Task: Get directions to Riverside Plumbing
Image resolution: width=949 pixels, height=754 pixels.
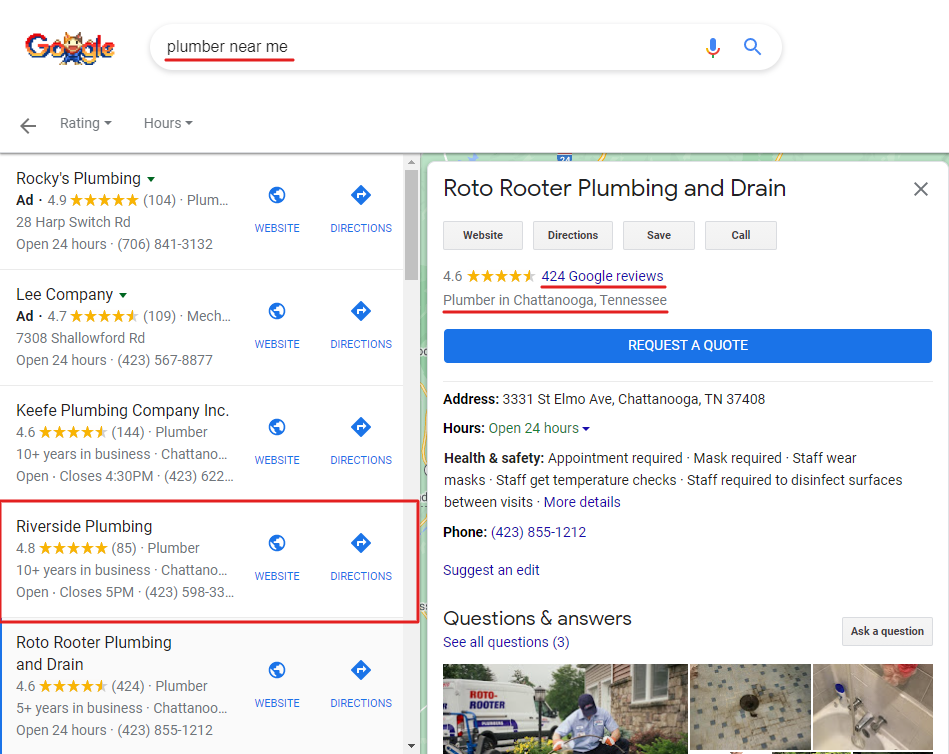Action: 361,543
